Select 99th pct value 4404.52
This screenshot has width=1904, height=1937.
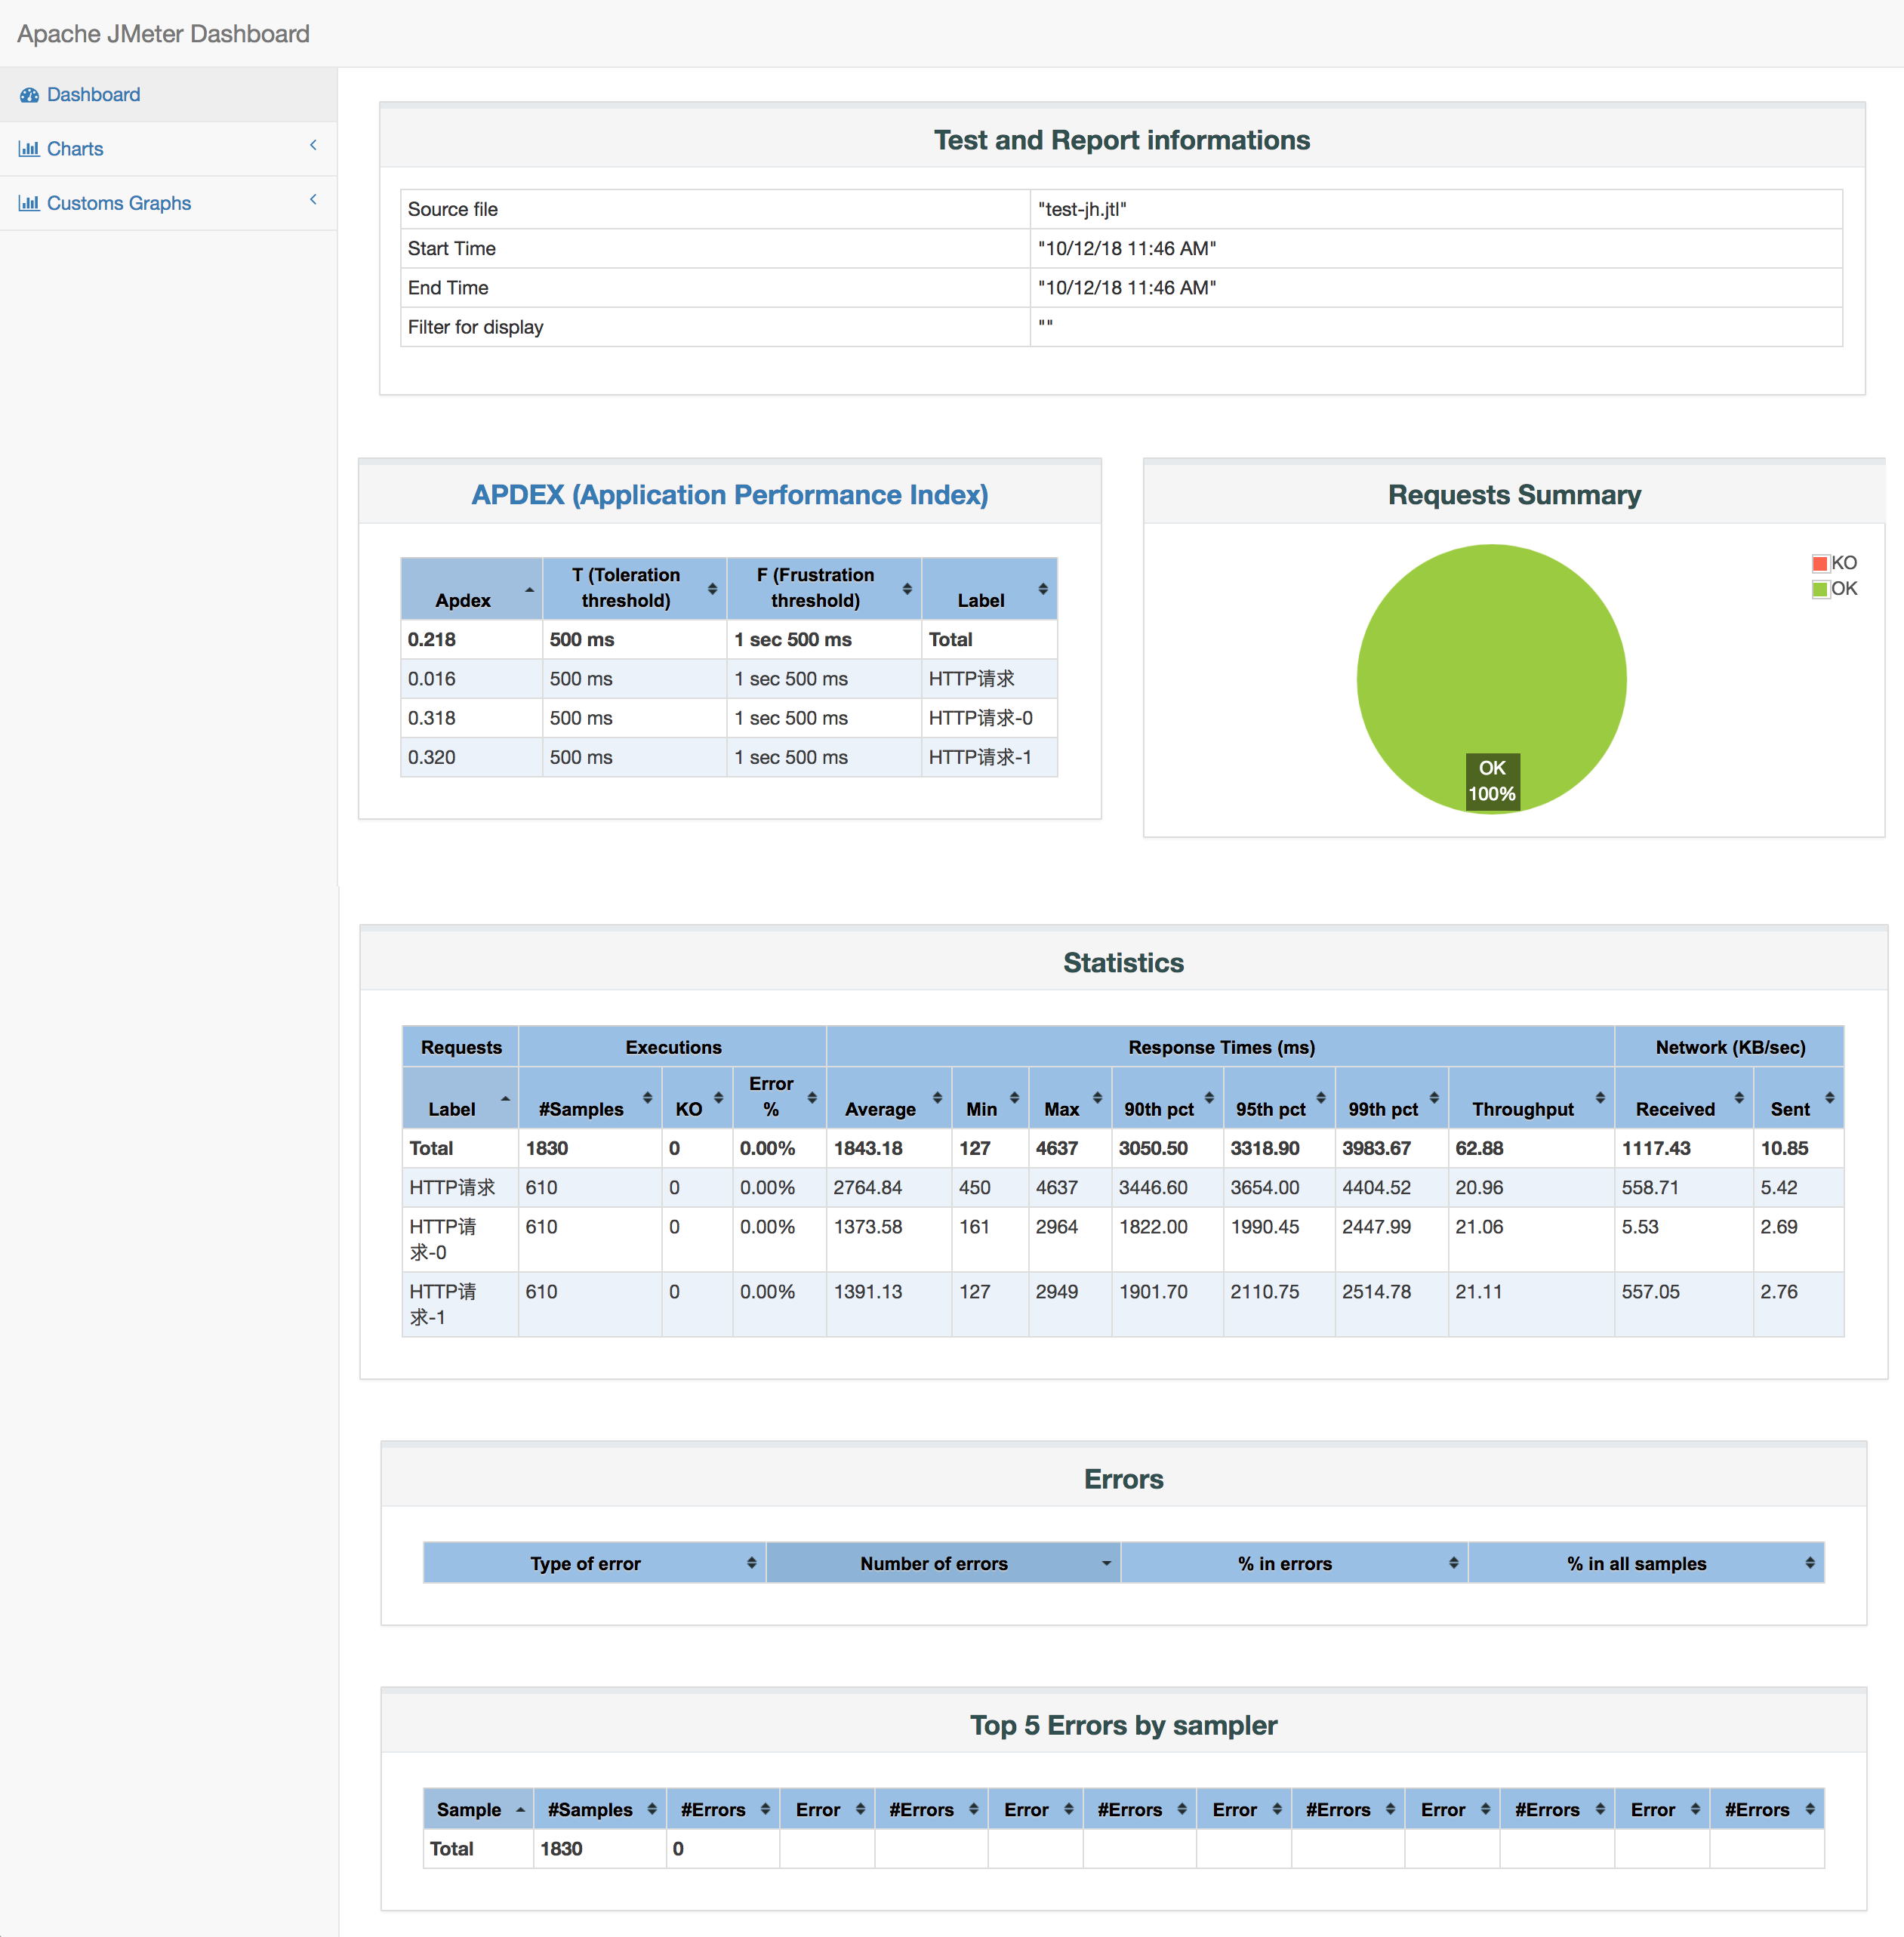[1376, 1188]
